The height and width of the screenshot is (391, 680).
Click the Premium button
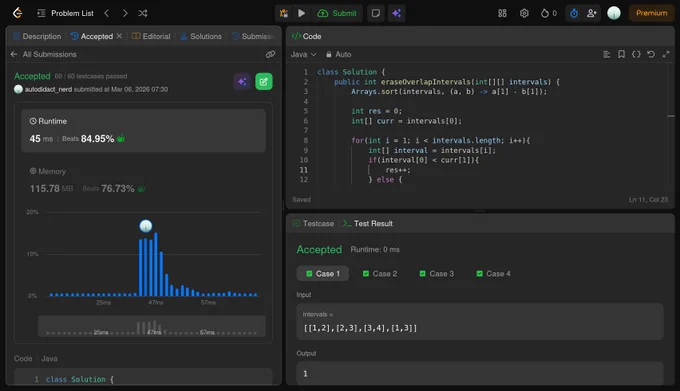click(651, 13)
